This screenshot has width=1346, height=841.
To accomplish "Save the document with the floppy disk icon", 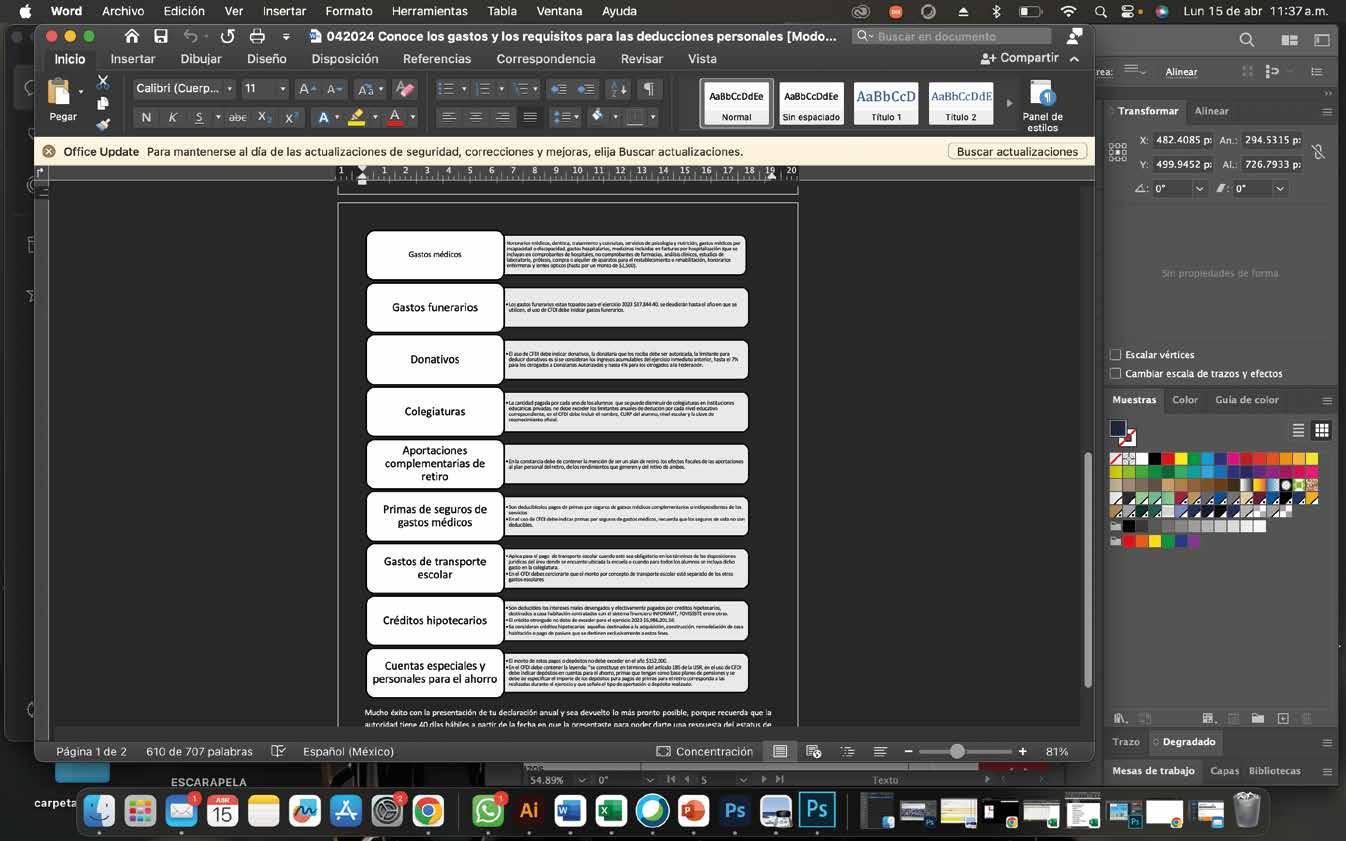I will click(161, 36).
